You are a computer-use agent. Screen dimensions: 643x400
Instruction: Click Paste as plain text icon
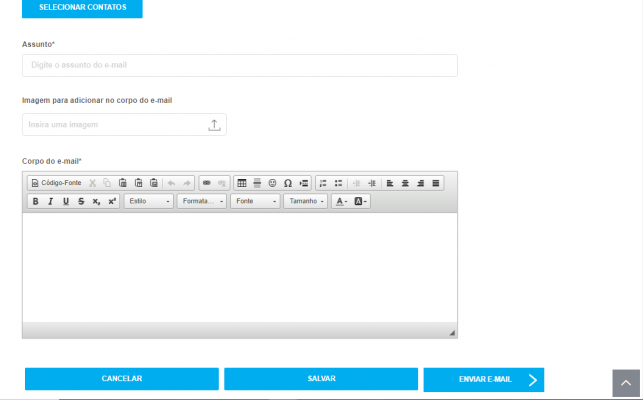[x=139, y=183]
